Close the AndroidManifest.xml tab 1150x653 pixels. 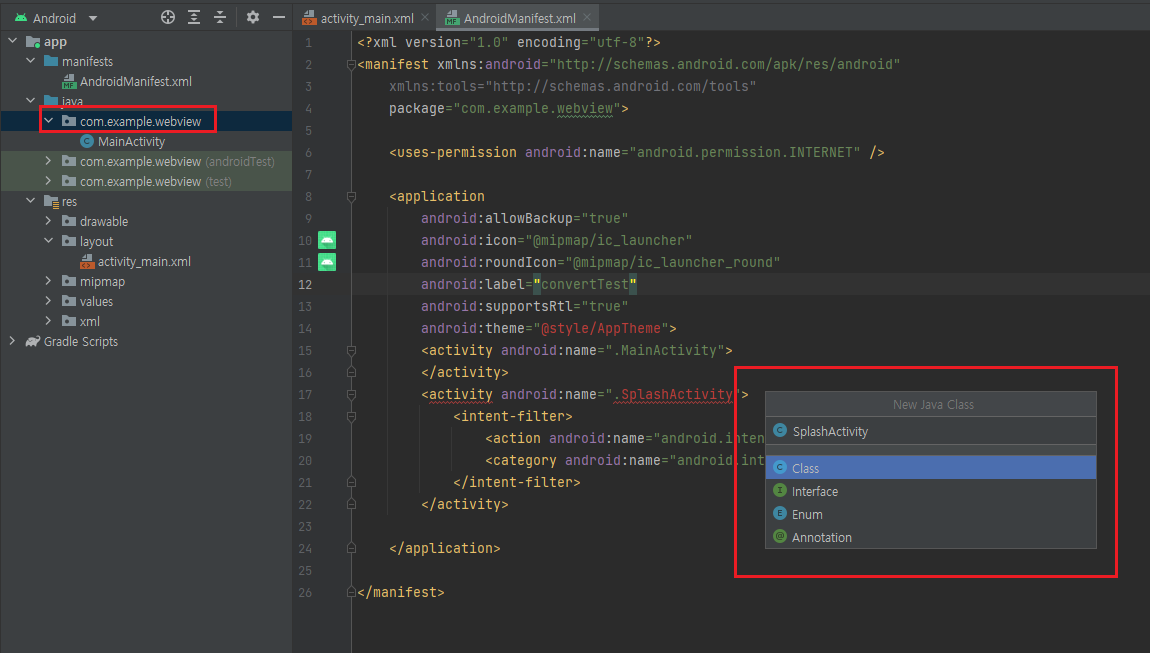[587, 17]
